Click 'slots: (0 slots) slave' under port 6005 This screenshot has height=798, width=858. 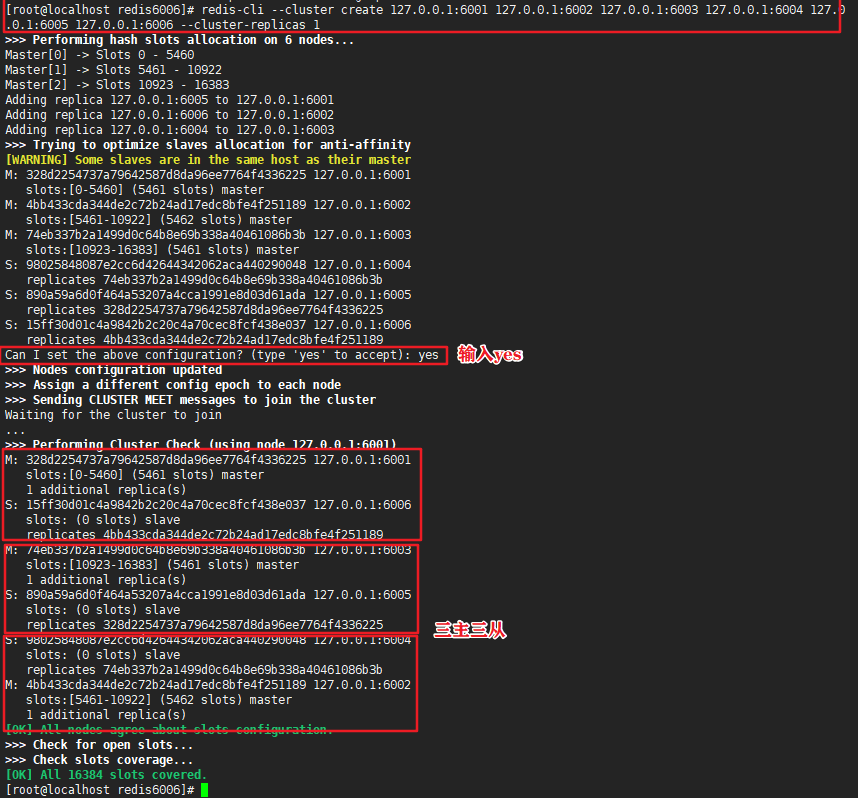pos(103,610)
